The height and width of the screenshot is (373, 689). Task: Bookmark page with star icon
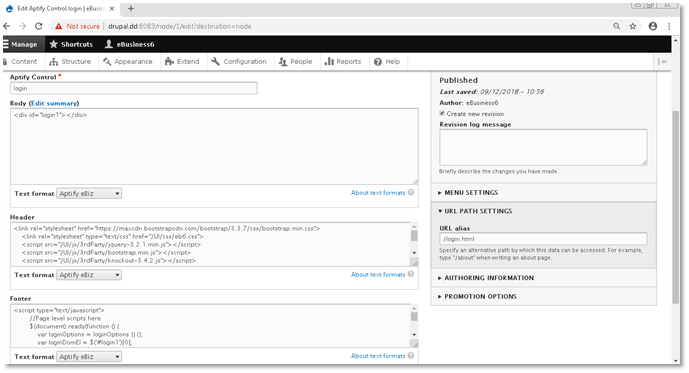[633, 26]
